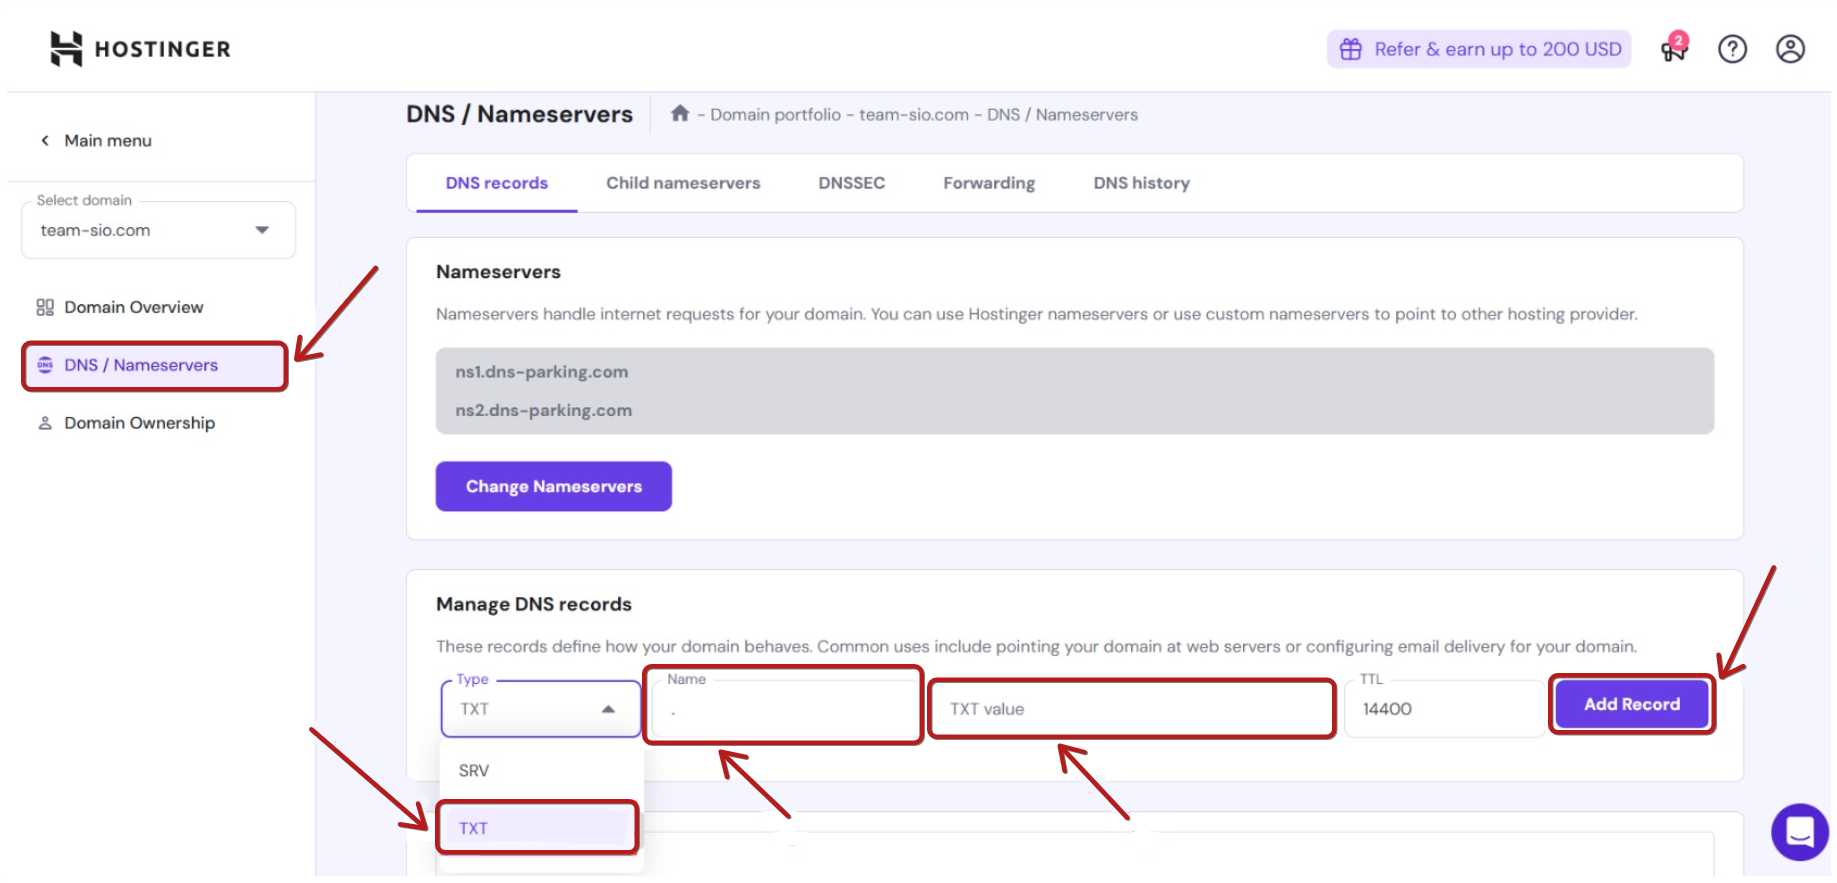The image size is (1837, 883).
Task: Open the Forwarding tab
Action: (989, 183)
